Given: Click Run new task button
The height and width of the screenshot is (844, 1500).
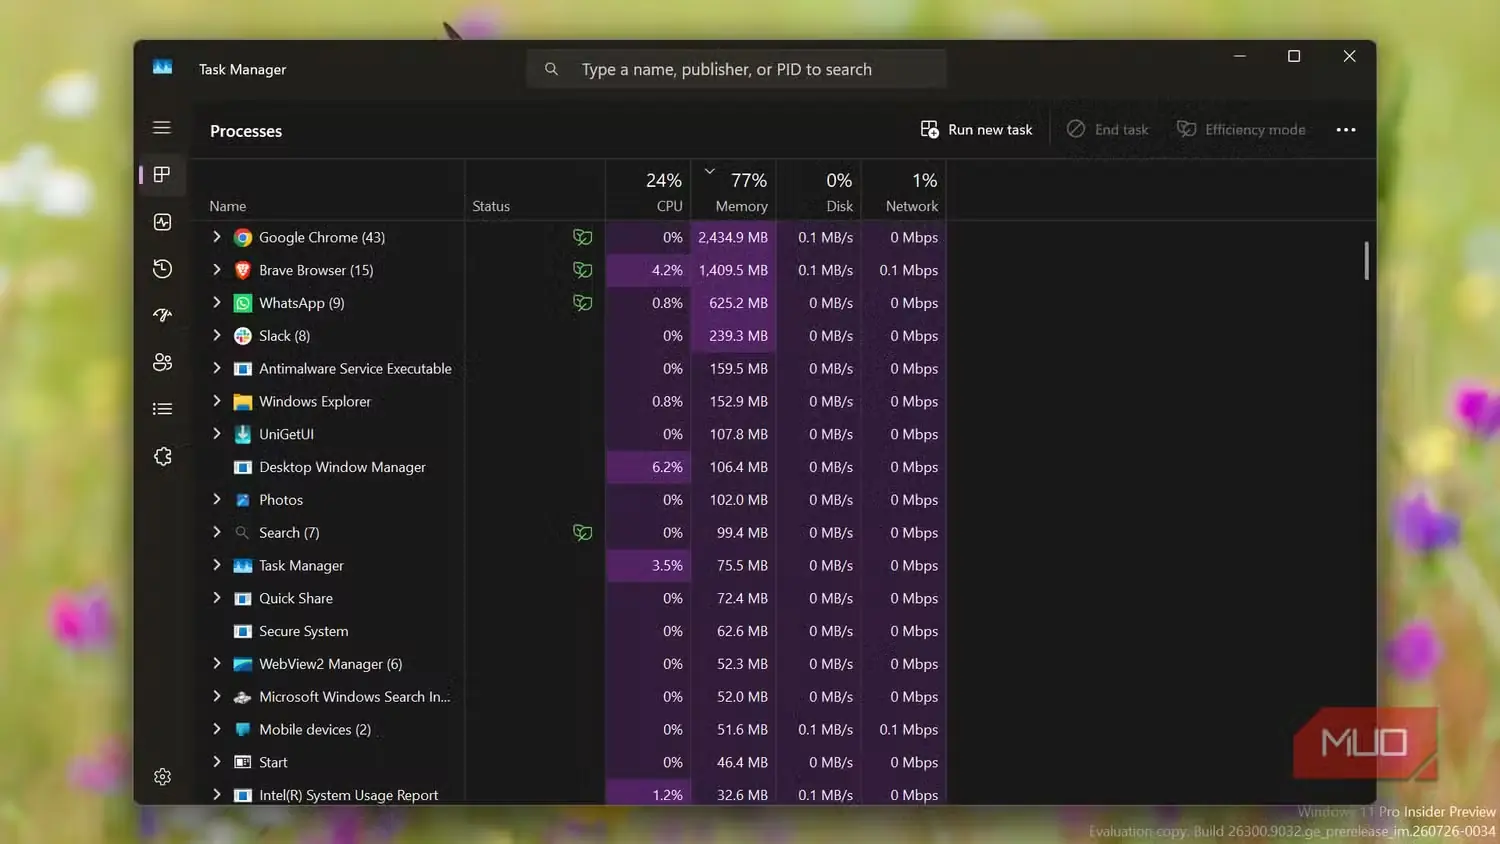Looking at the screenshot, I should tap(976, 130).
